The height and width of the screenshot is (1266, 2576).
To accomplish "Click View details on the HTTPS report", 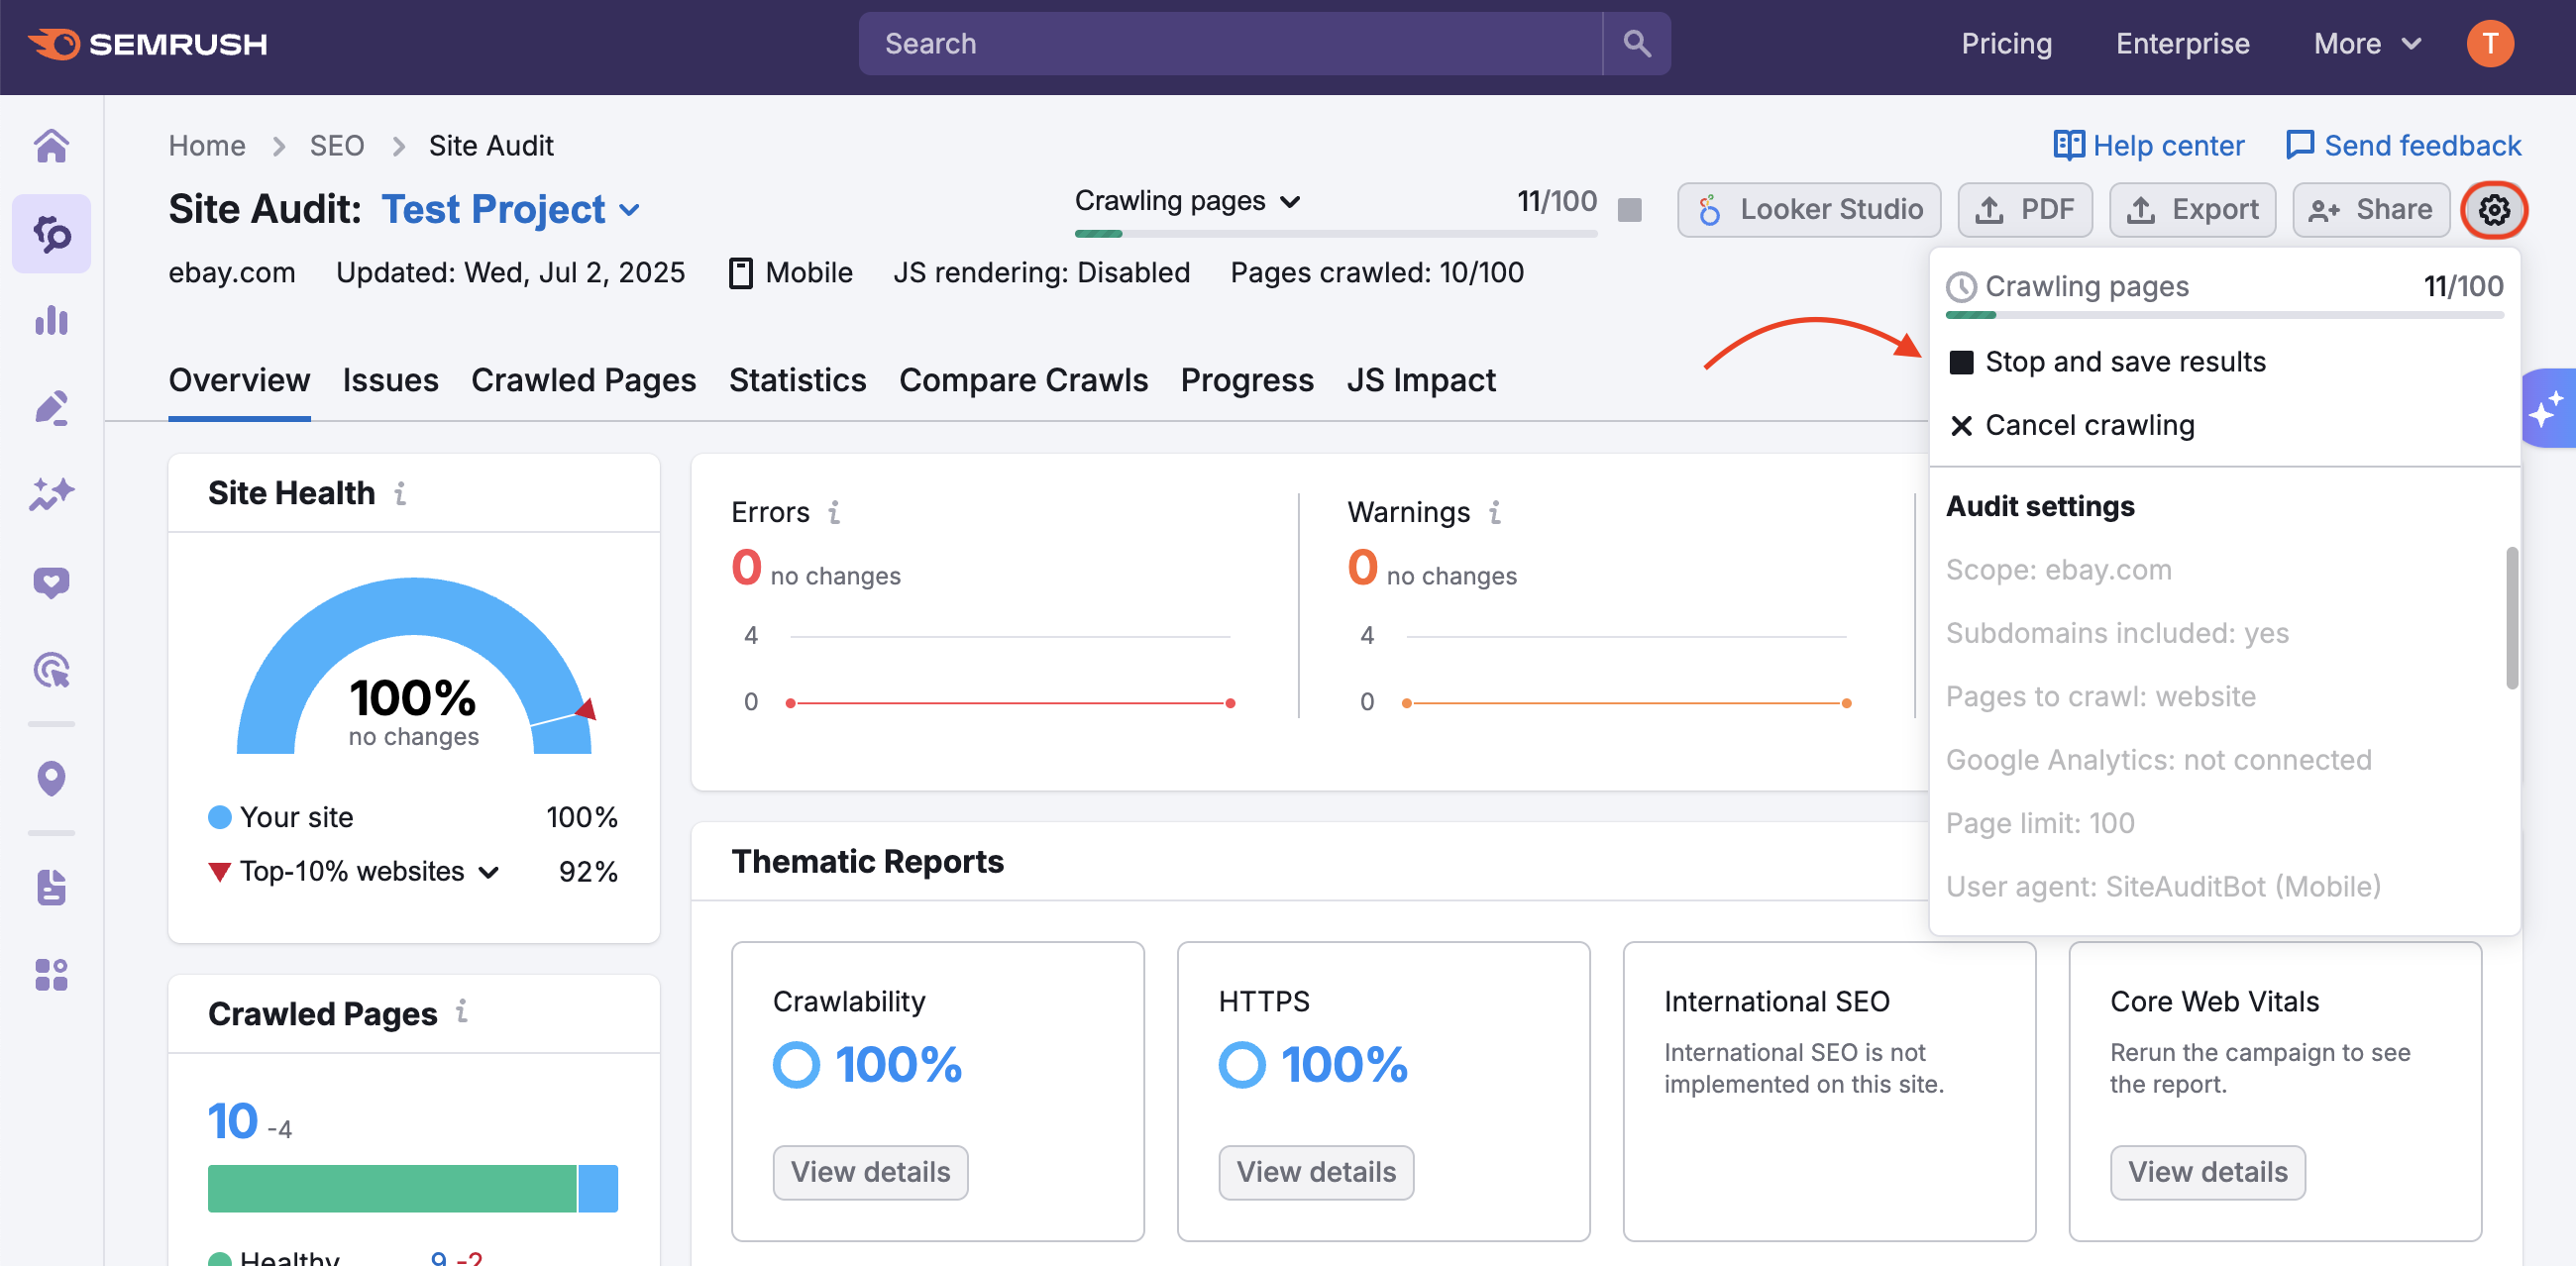I will 1315,1172.
